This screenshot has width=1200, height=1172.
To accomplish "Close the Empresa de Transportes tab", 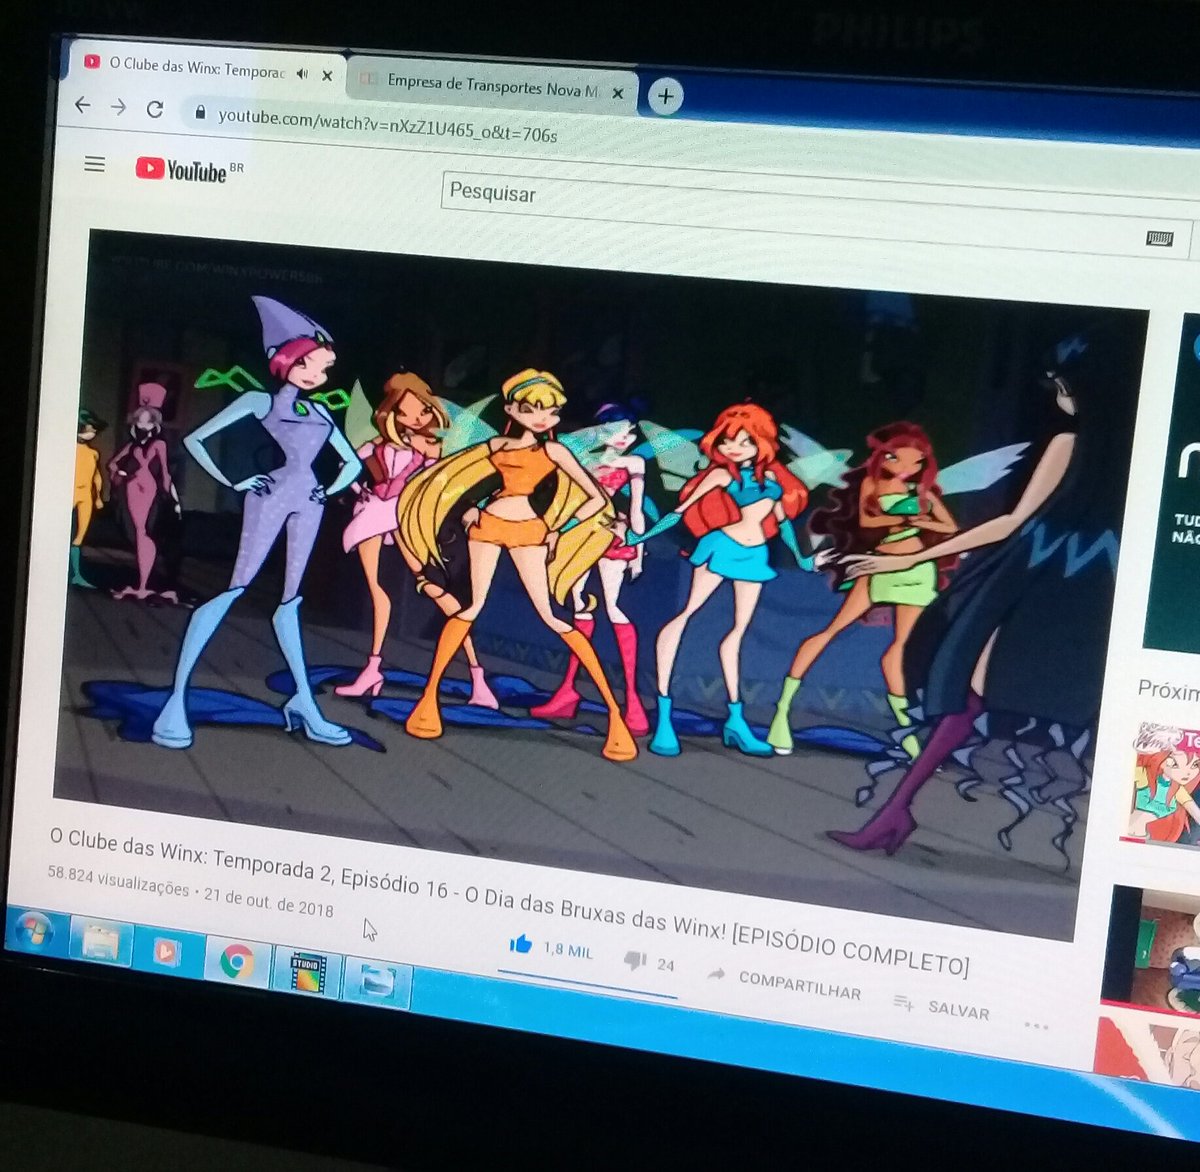I will pos(617,93).
